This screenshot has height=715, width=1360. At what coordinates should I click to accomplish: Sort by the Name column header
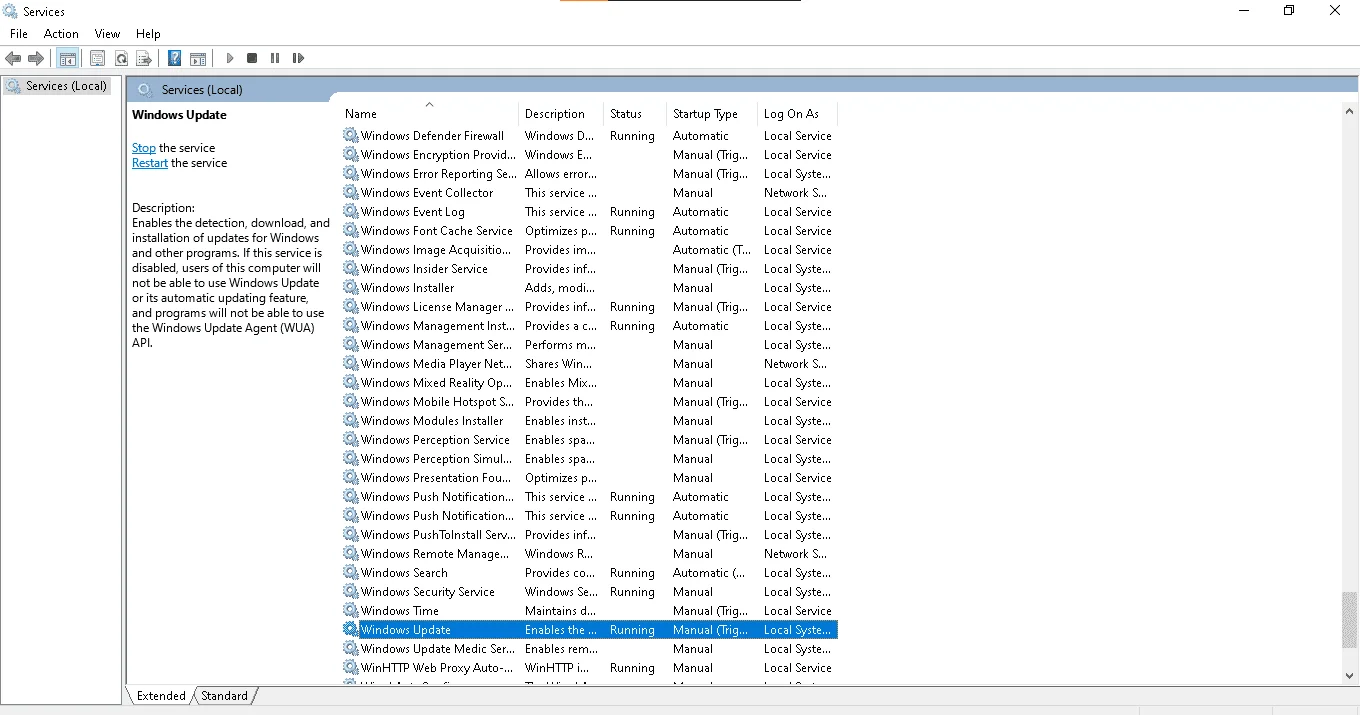pos(430,114)
